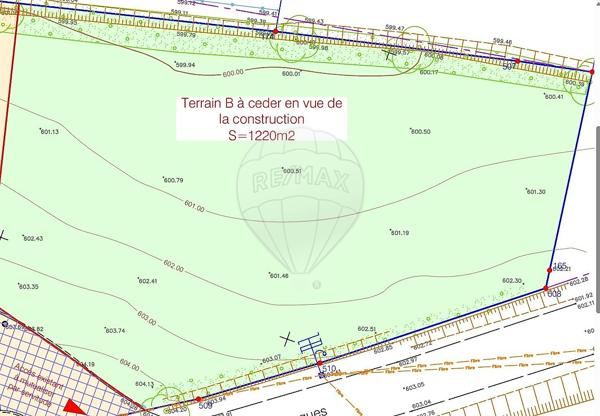Click the 602.41 spot height label
The height and width of the screenshot is (416, 600).
(x=148, y=281)
